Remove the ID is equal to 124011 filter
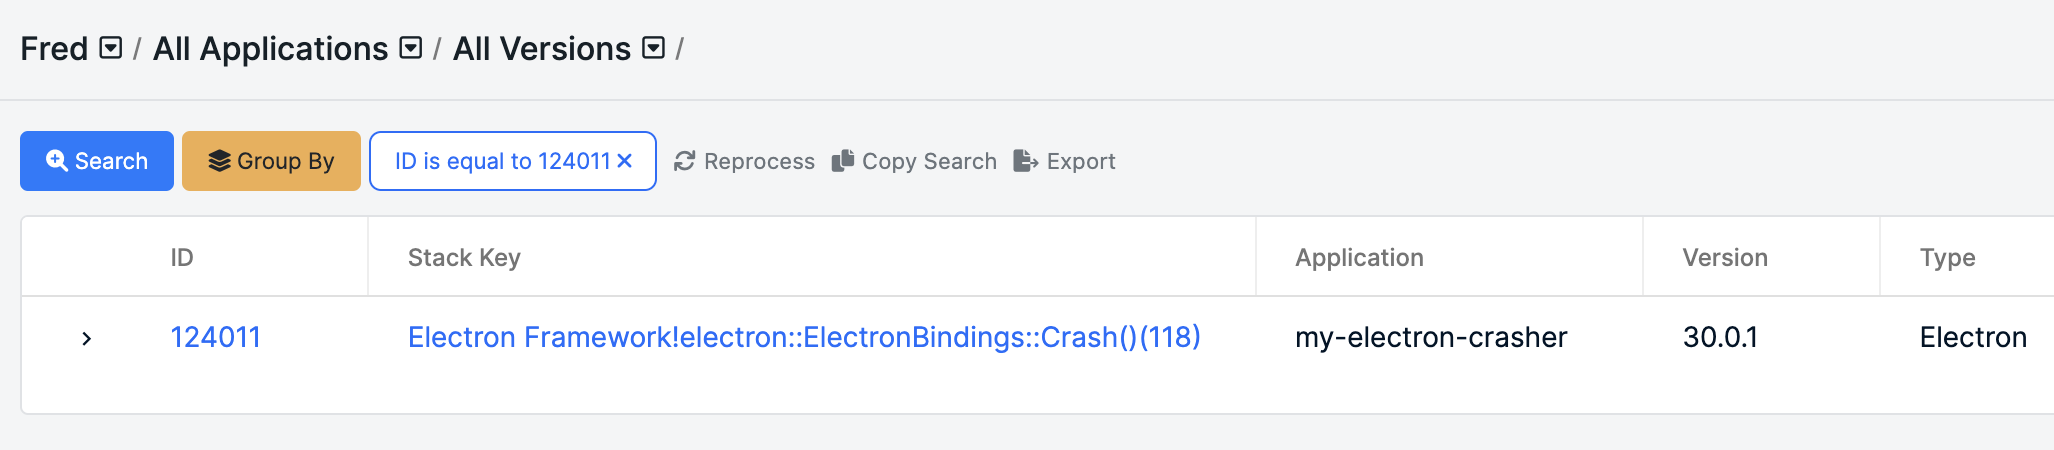Image resolution: width=2054 pixels, height=450 pixels. click(625, 161)
